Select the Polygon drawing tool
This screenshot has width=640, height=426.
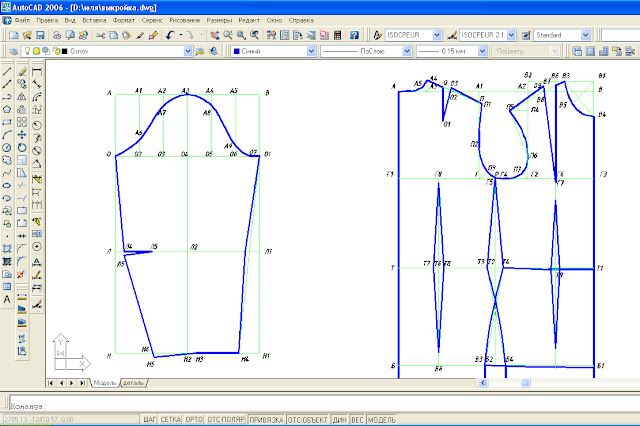tap(7, 109)
